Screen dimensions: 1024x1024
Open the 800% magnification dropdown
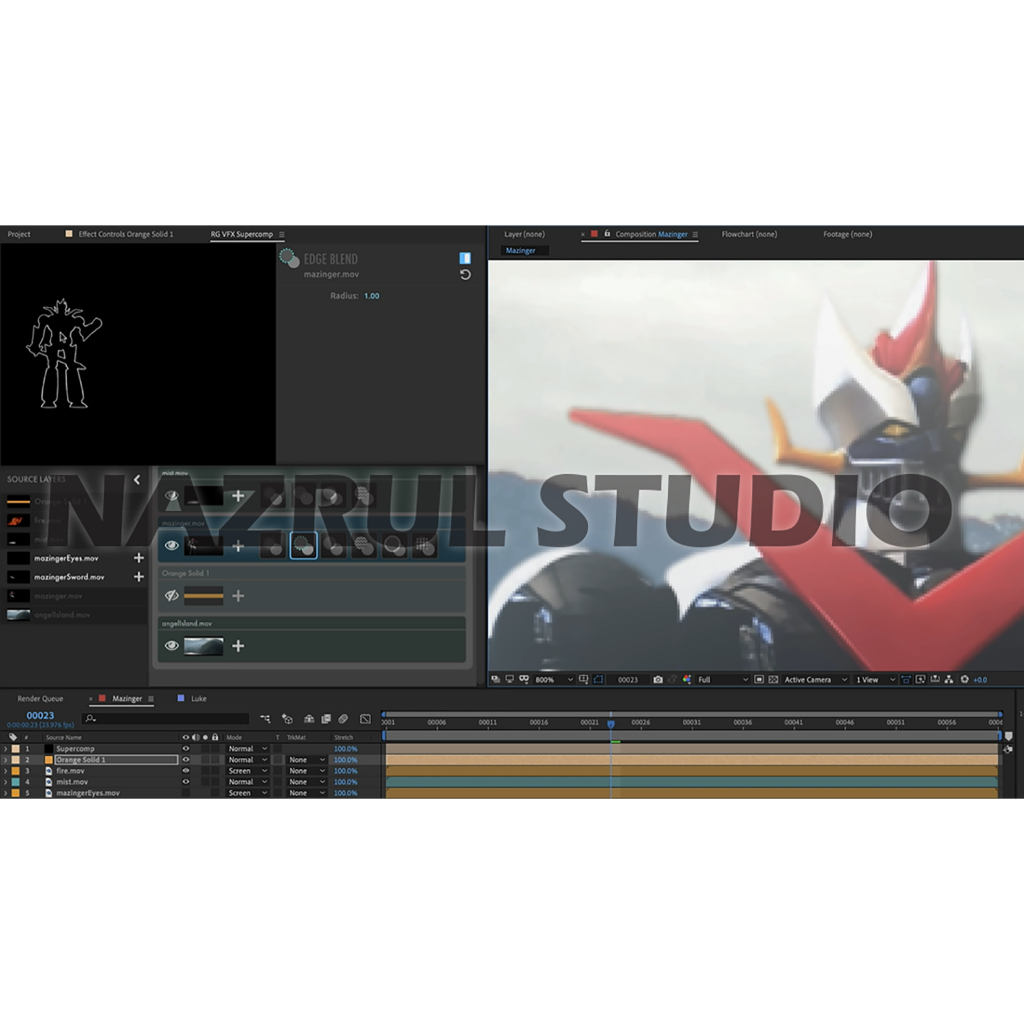[555, 680]
